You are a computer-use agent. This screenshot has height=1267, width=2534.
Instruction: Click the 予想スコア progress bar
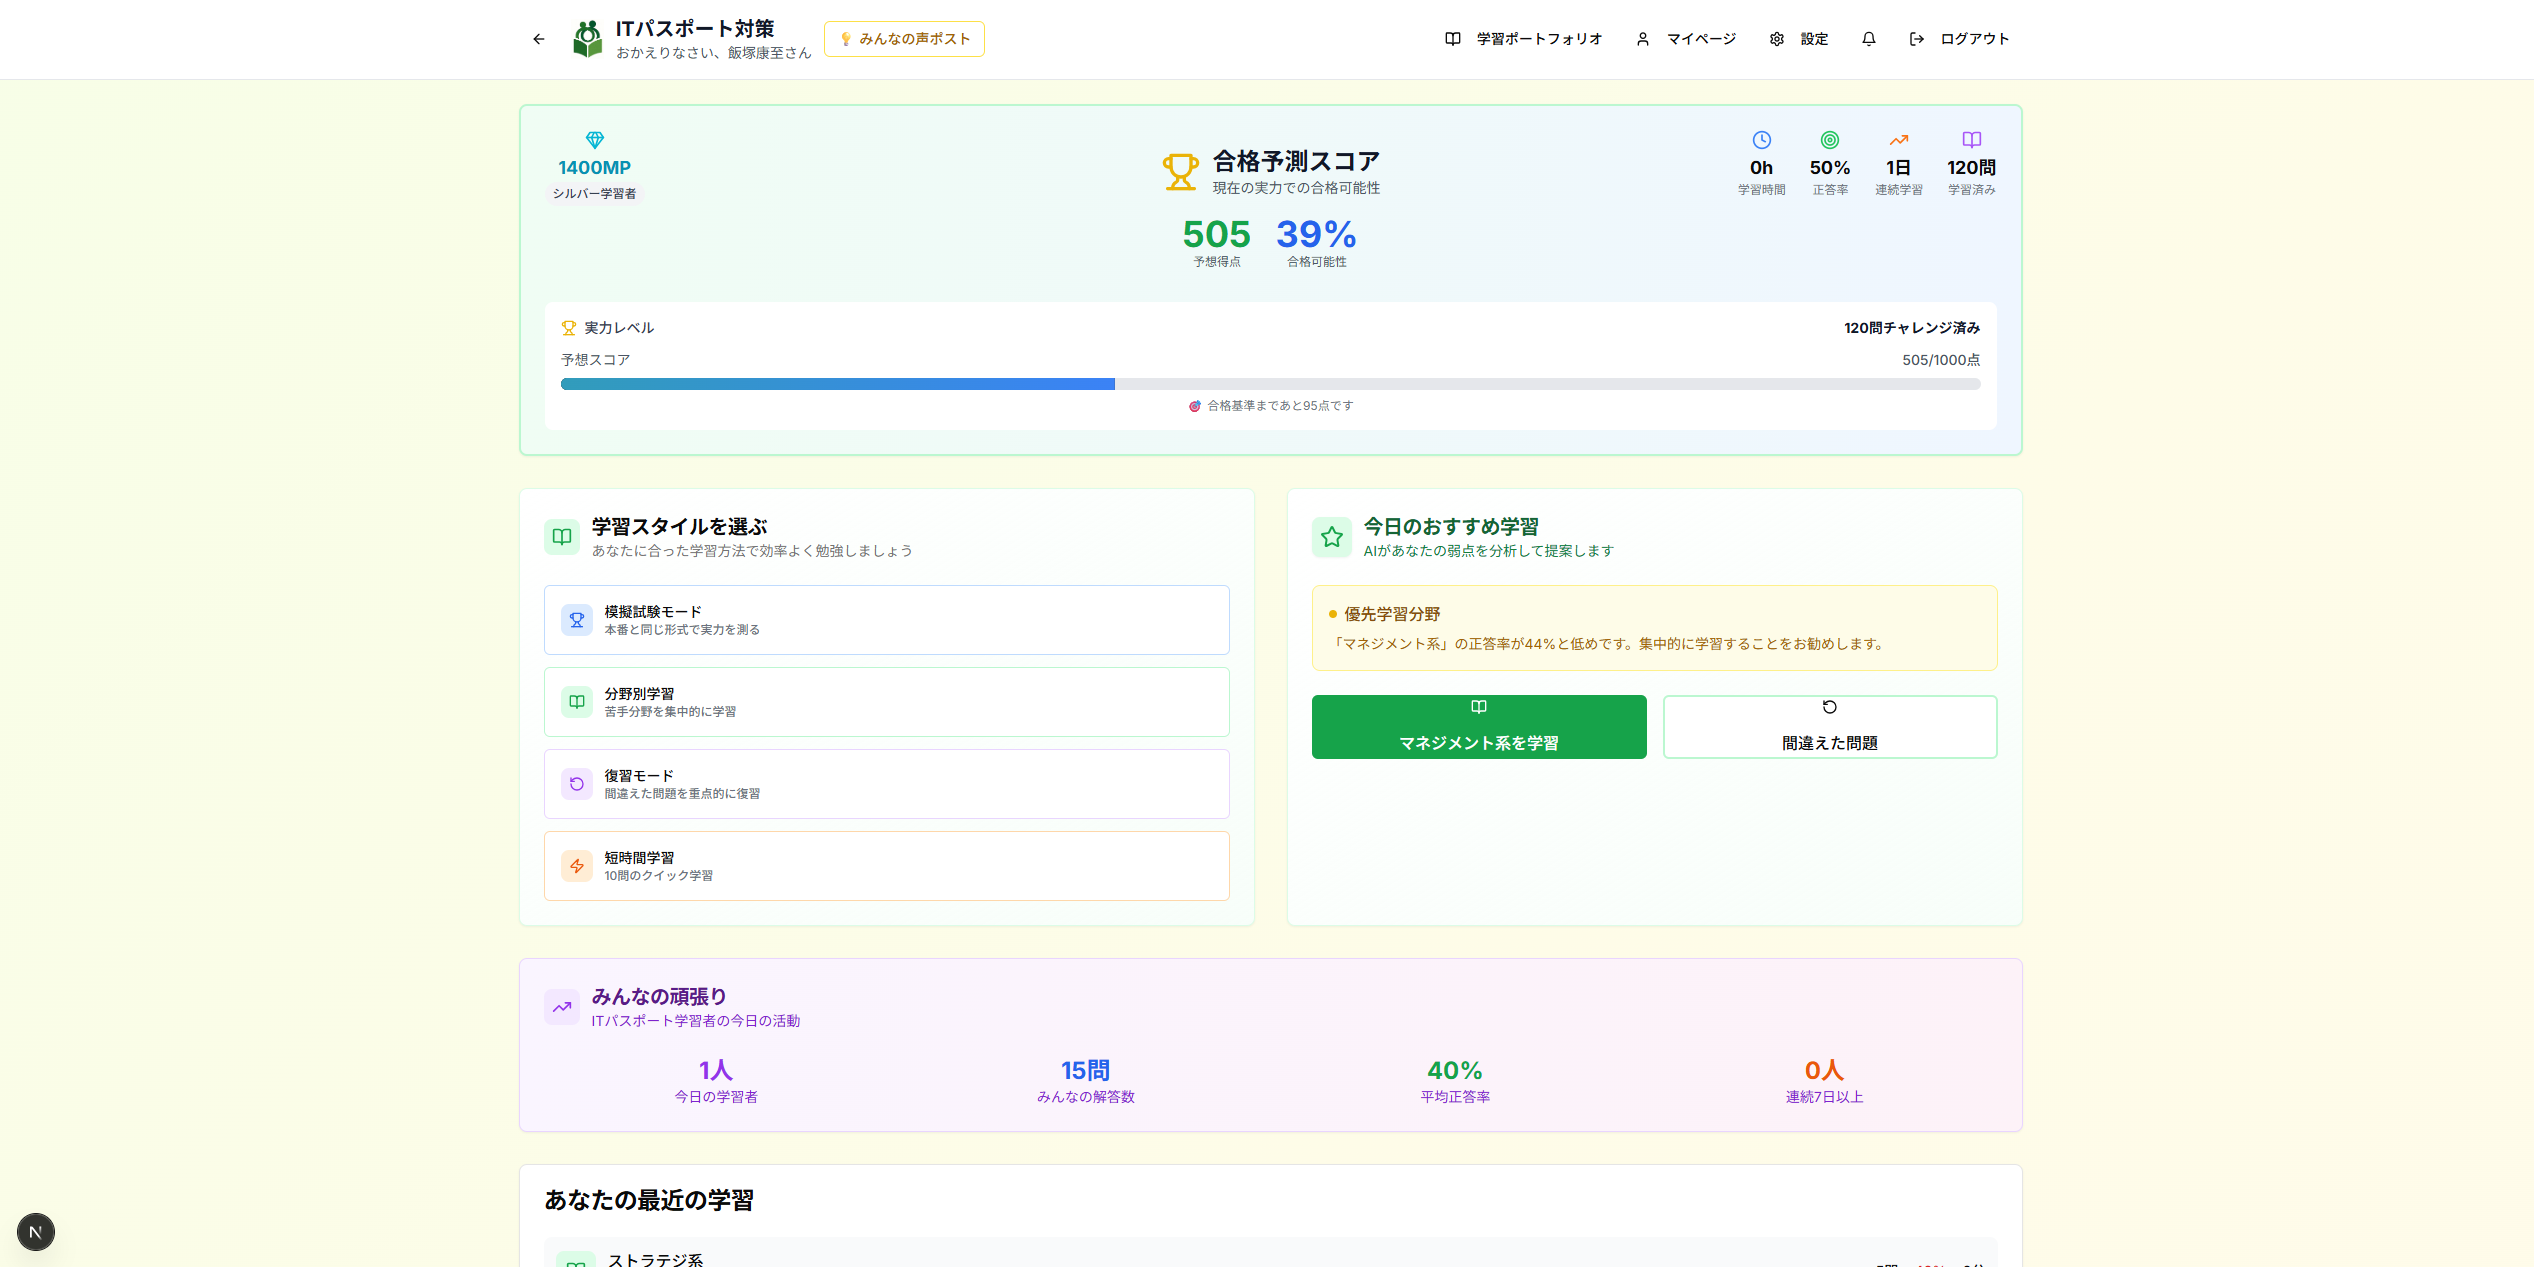1270,384
